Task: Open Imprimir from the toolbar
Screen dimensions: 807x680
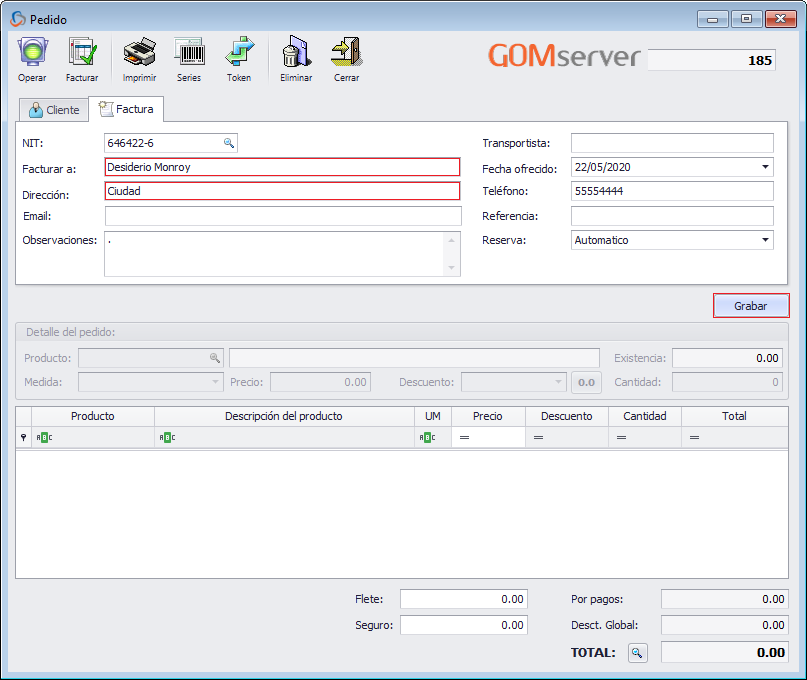Action: tap(138, 57)
